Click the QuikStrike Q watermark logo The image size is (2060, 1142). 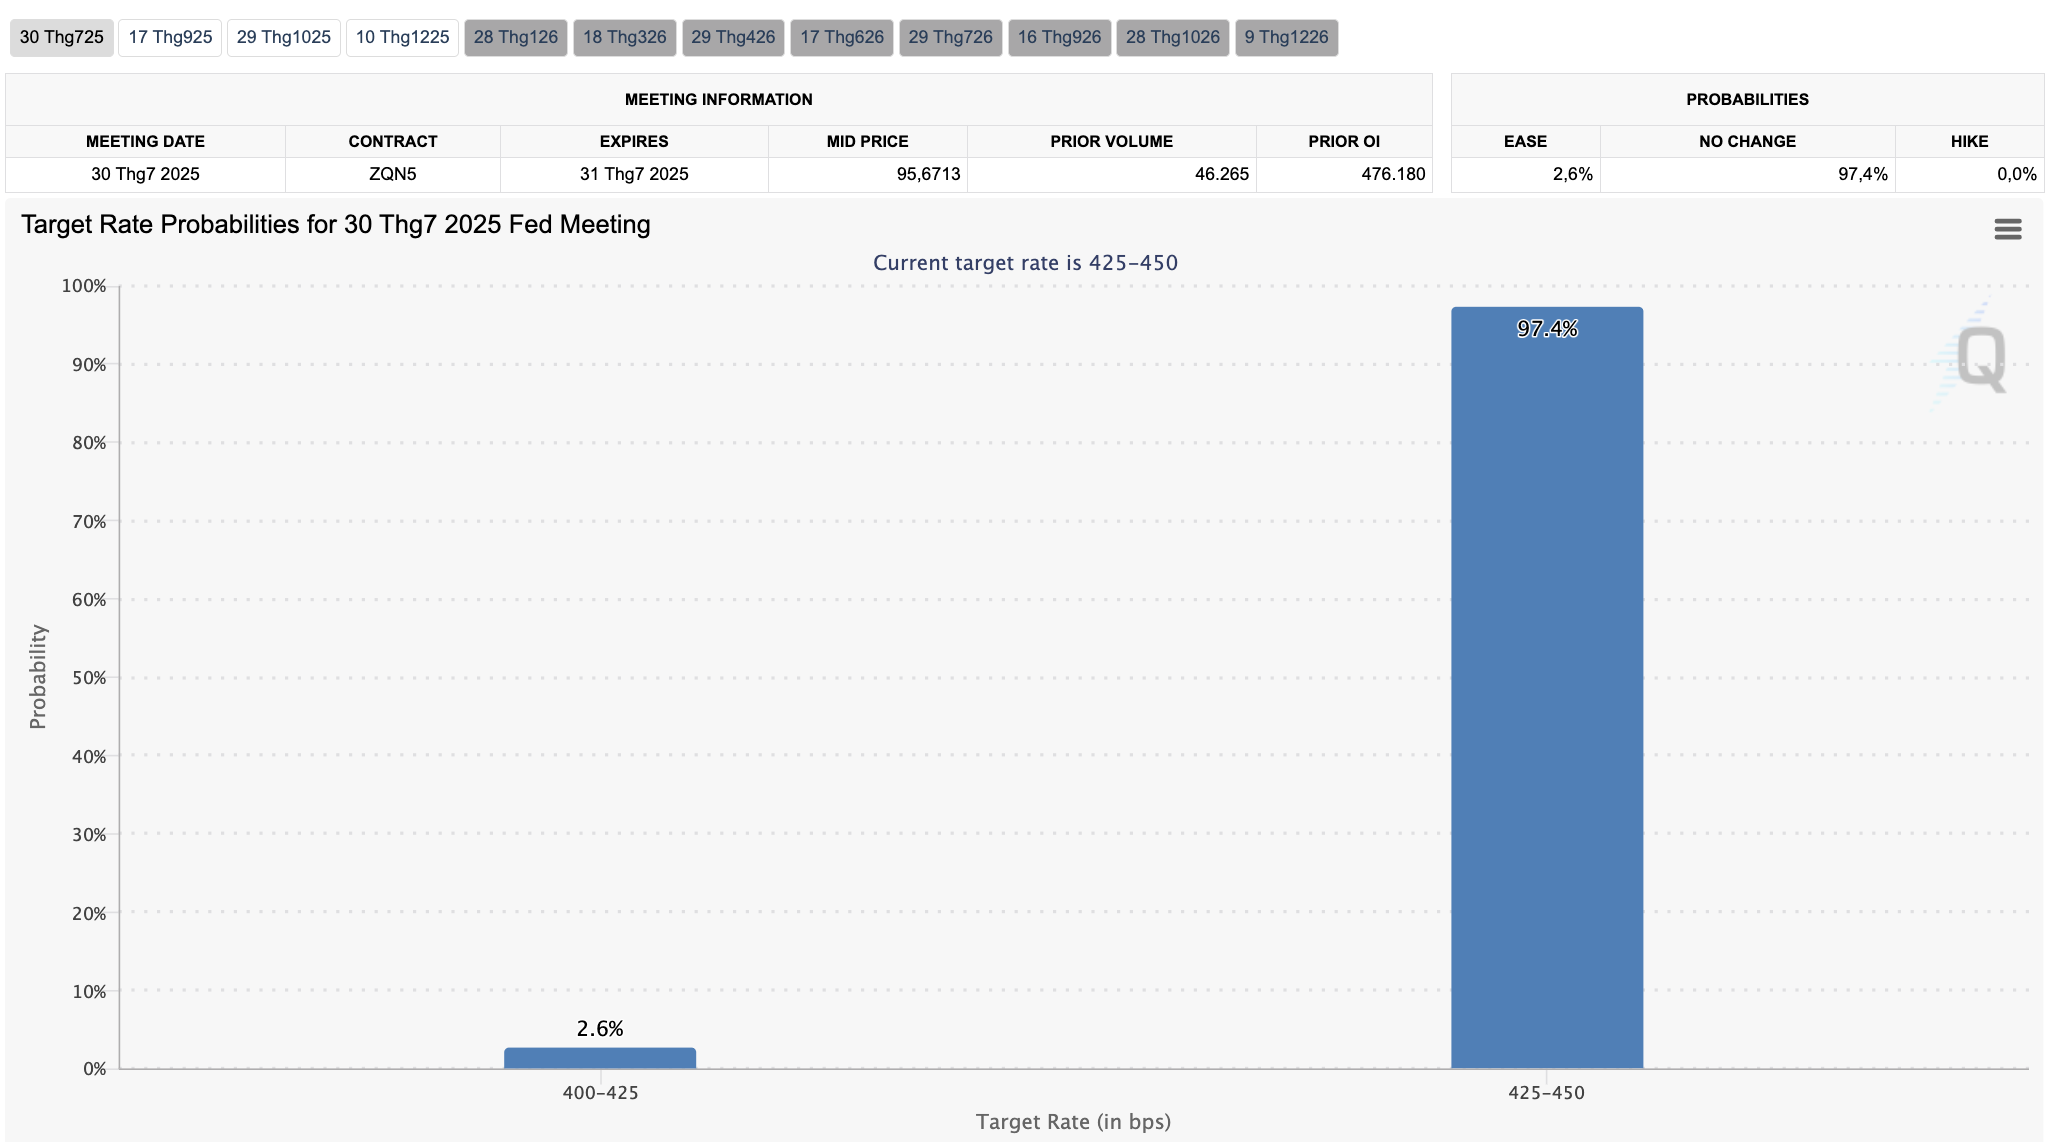[x=1979, y=358]
